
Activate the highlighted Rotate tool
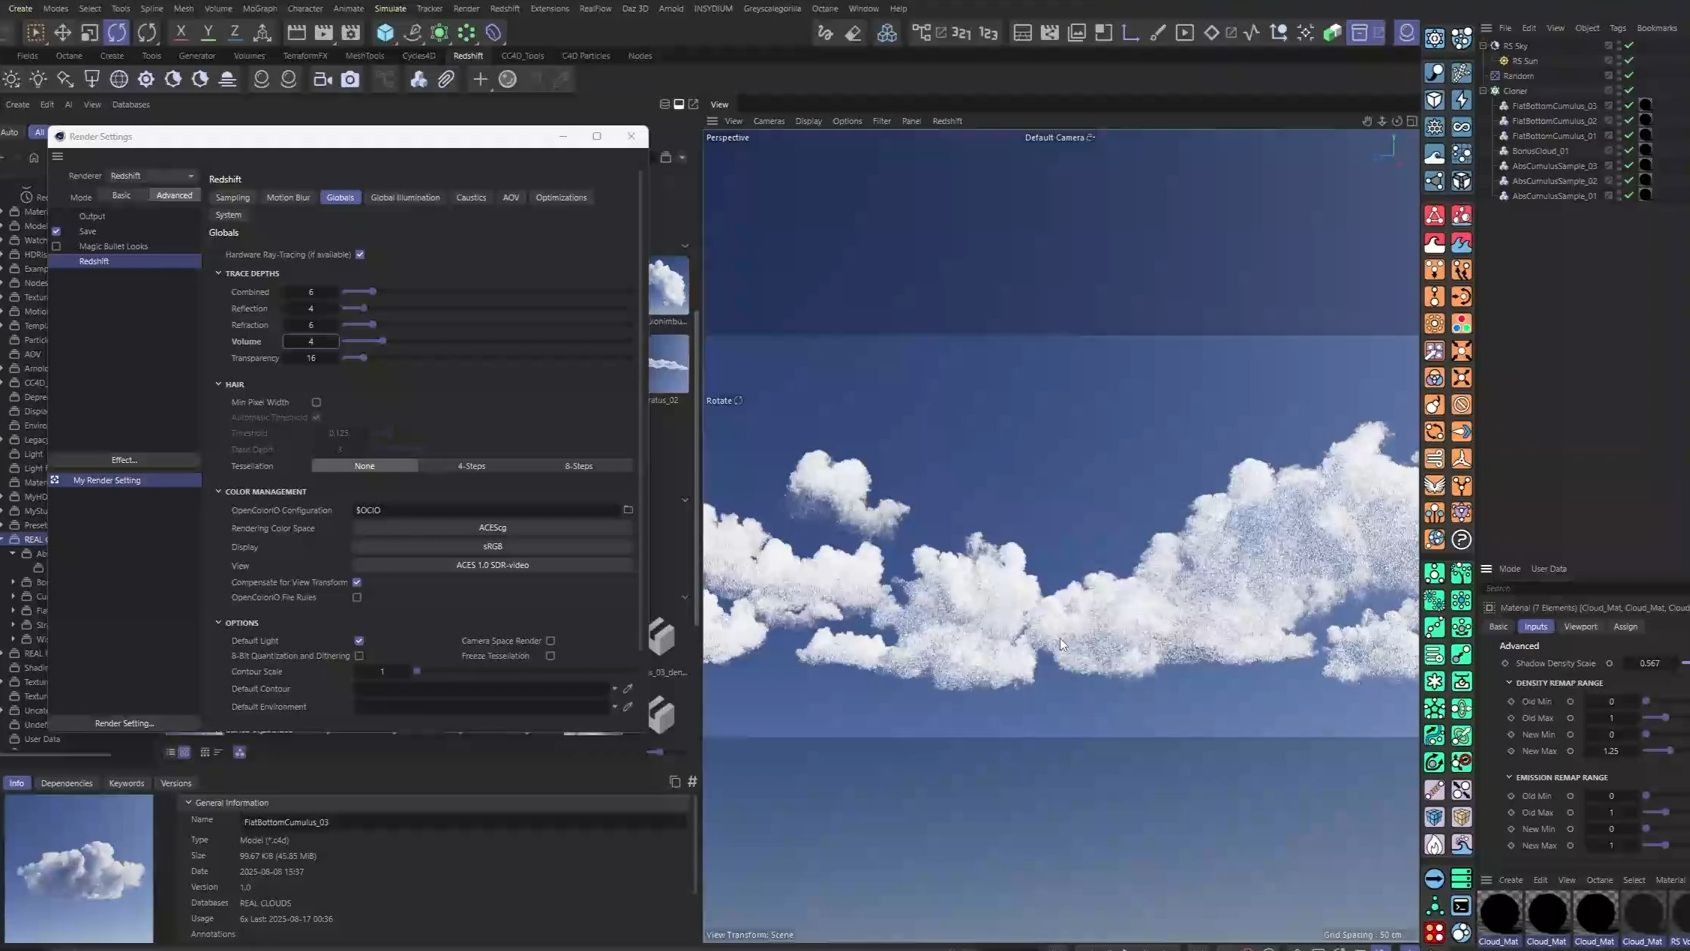[117, 32]
